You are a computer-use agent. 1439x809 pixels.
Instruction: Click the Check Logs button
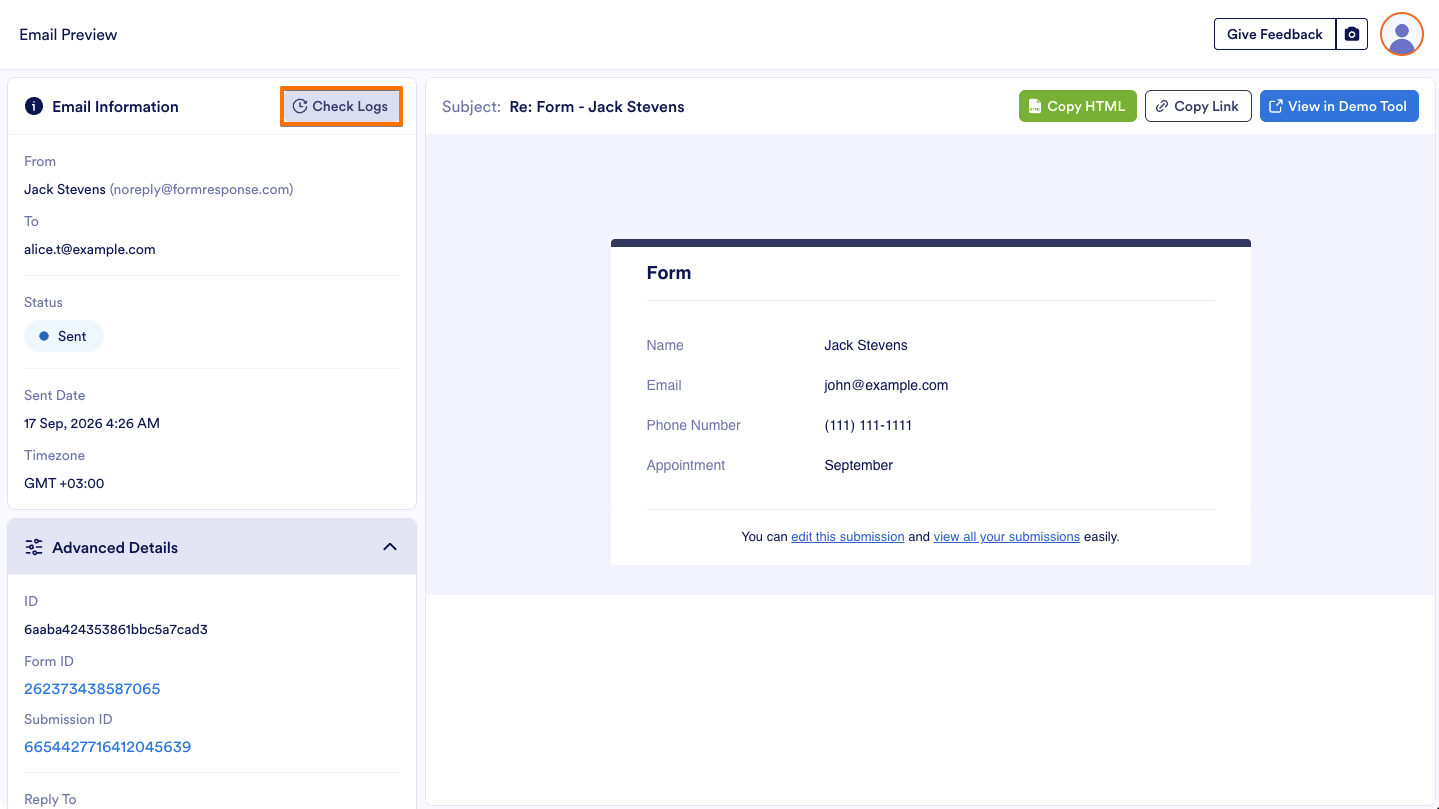tap(341, 106)
